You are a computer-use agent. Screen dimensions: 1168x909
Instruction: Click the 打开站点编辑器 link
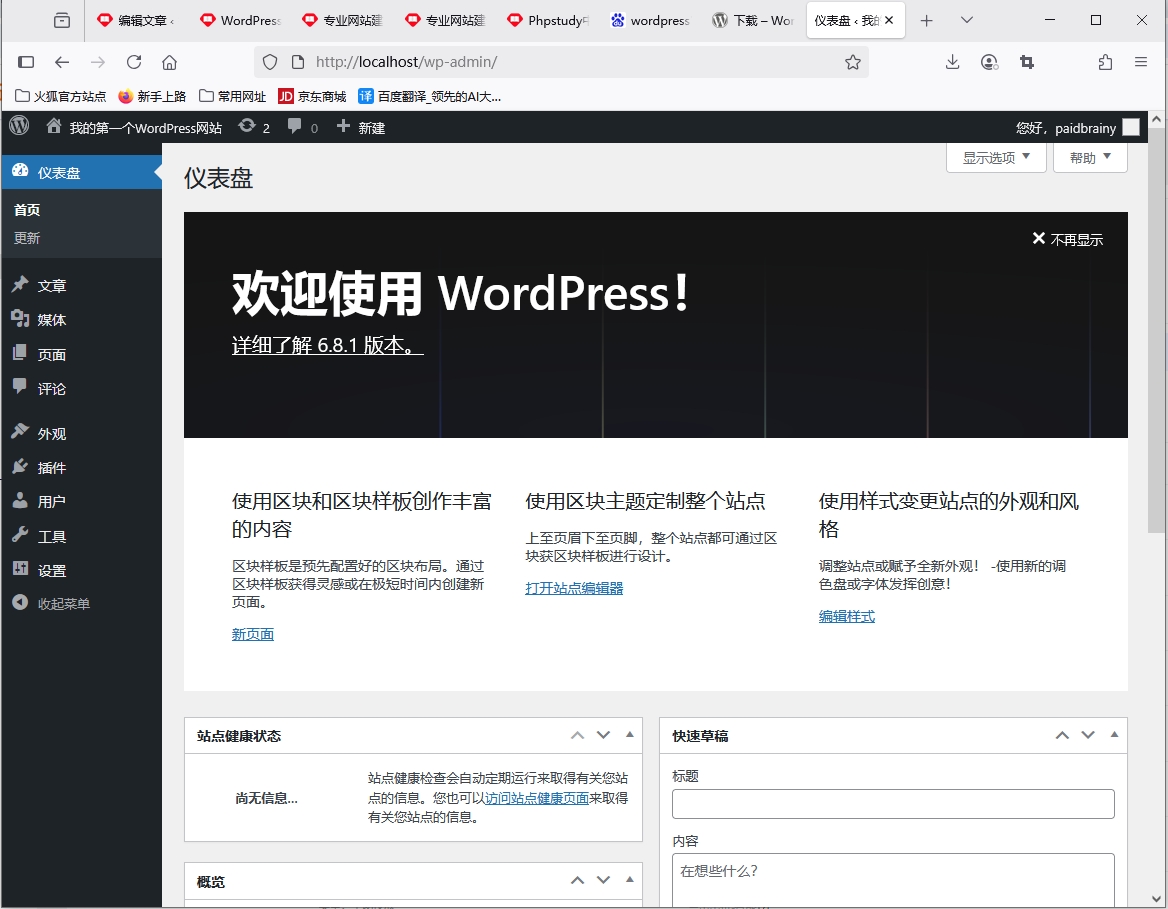pyautogui.click(x=574, y=588)
